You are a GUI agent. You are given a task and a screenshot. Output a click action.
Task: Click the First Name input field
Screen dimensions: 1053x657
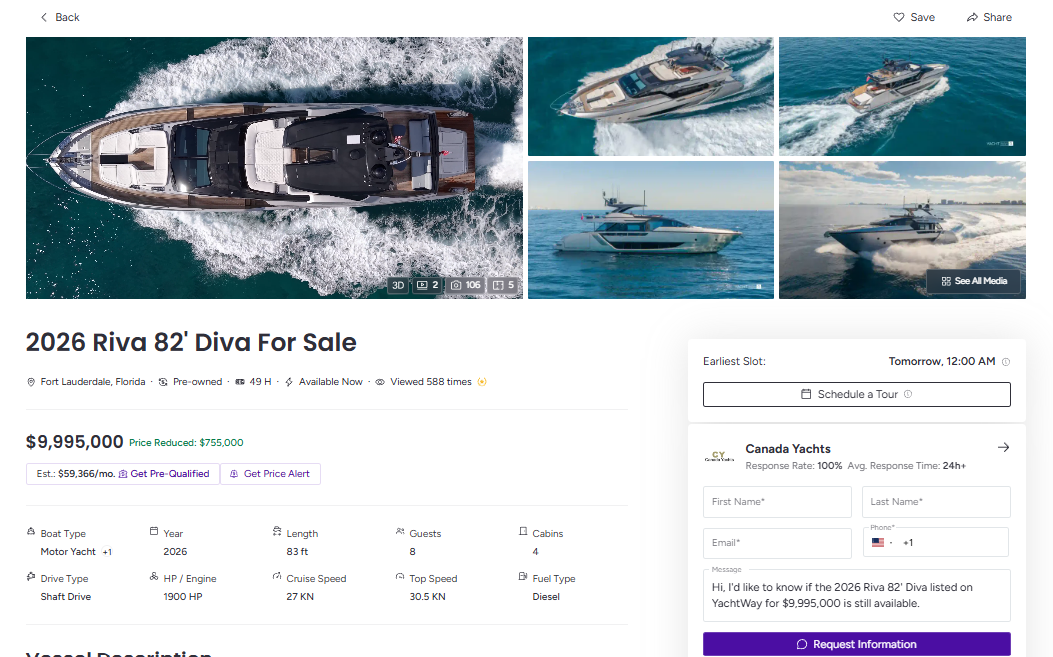(x=777, y=501)
